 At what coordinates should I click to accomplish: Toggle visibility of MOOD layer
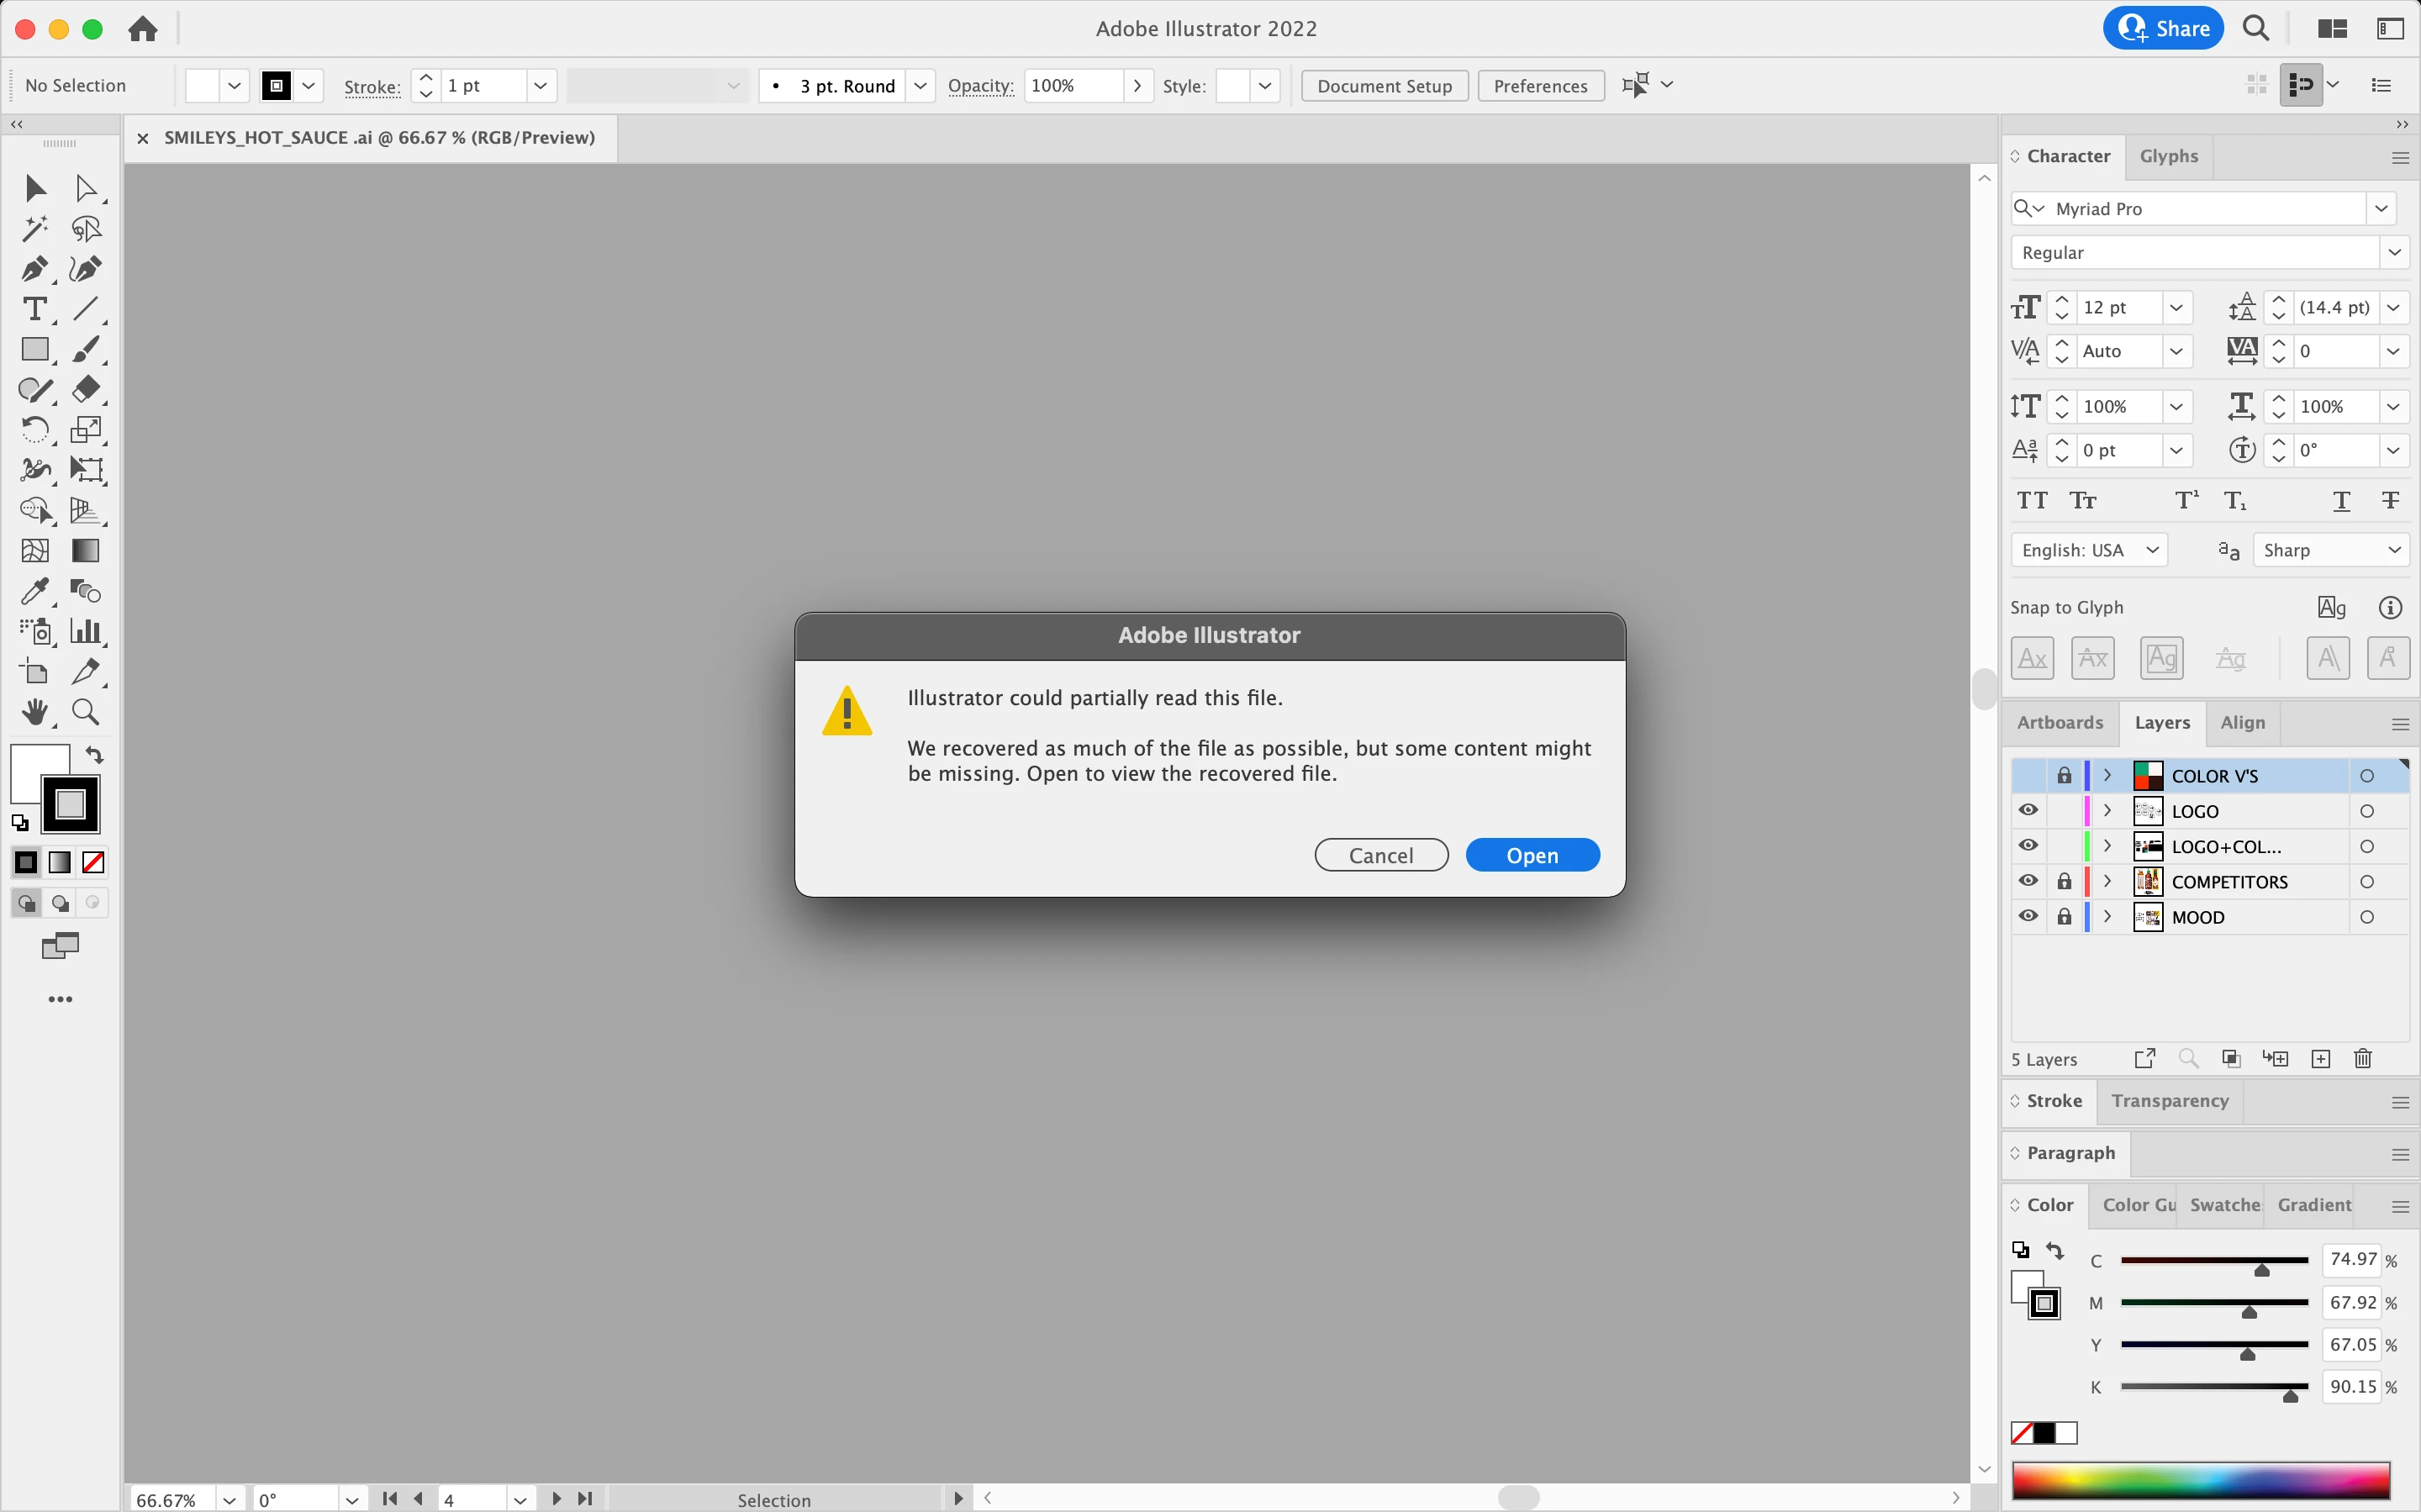pos(2027,917)
